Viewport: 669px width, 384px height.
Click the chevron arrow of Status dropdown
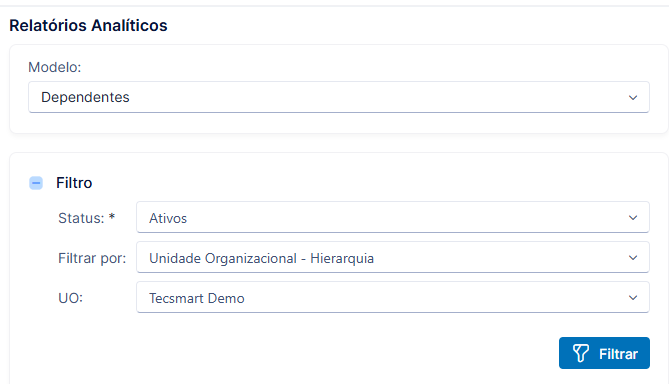633,218
